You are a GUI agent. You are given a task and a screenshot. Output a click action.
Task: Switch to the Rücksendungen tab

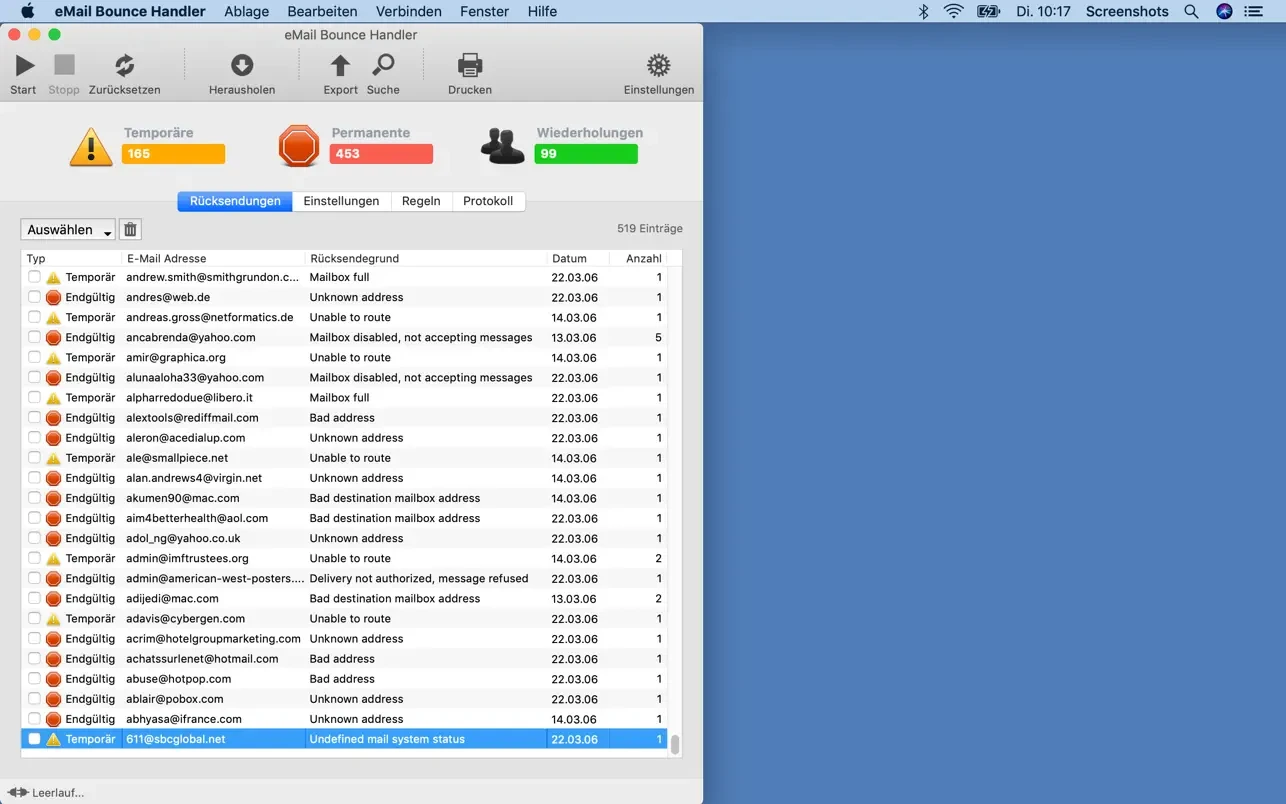[235, 201]
